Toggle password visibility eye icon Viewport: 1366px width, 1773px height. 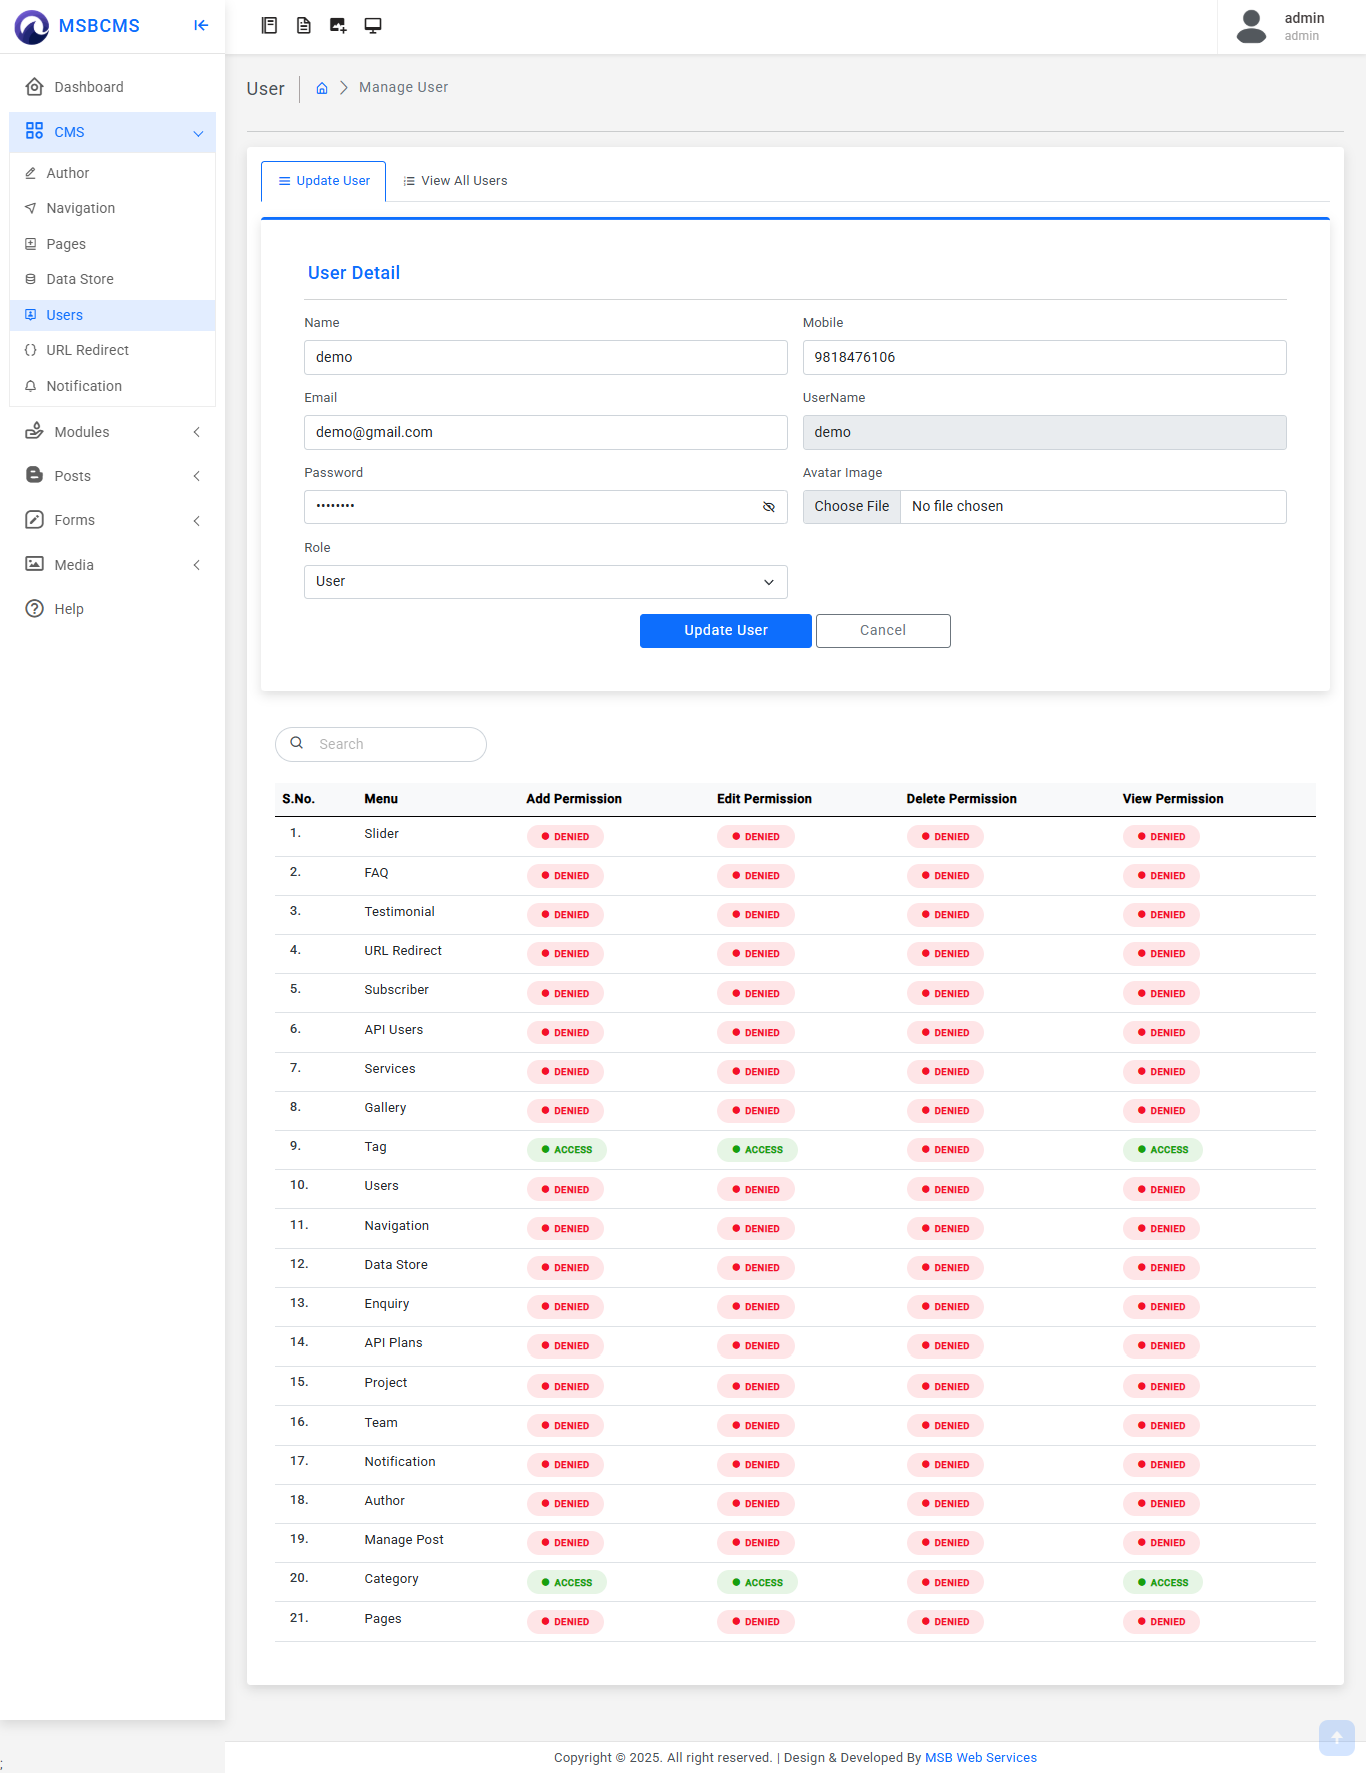(769, 507)
